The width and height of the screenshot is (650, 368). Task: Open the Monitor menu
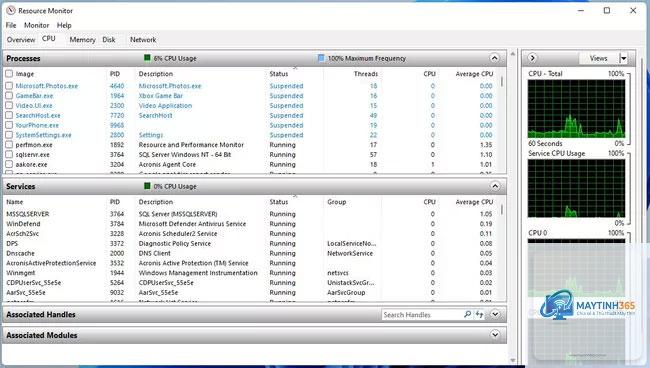pyautogui.click(x=36, y=25)
